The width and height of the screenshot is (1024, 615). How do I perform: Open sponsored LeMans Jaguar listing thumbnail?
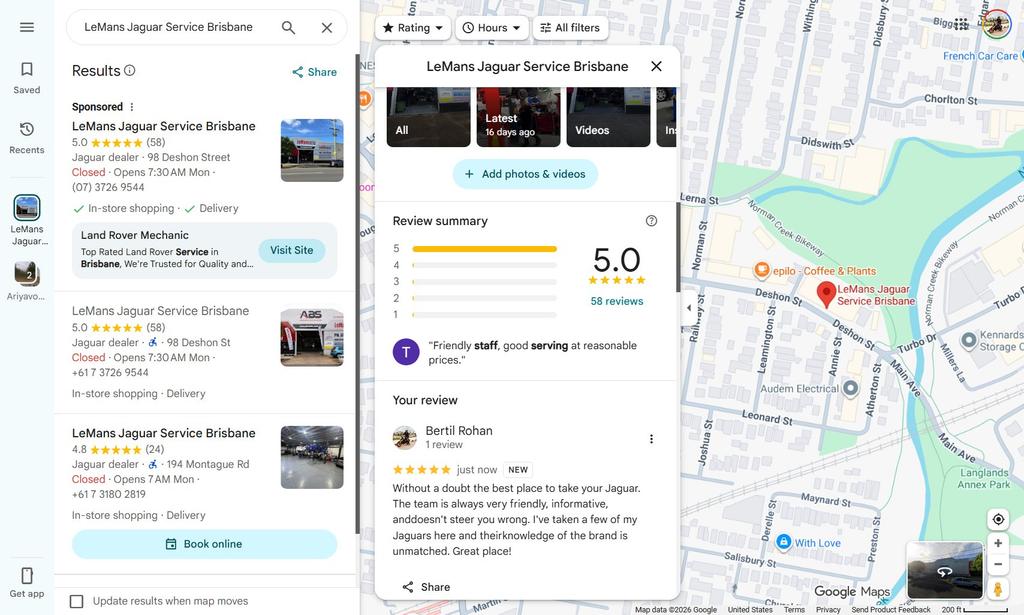(x=312, y=150)
